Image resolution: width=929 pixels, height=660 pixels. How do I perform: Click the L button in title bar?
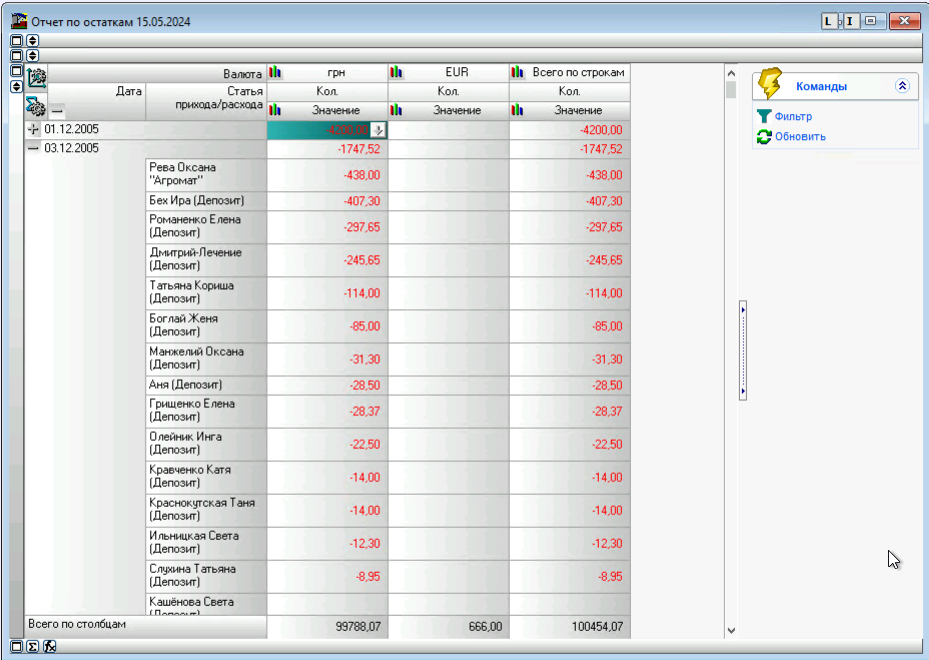(x=829, y=21)
